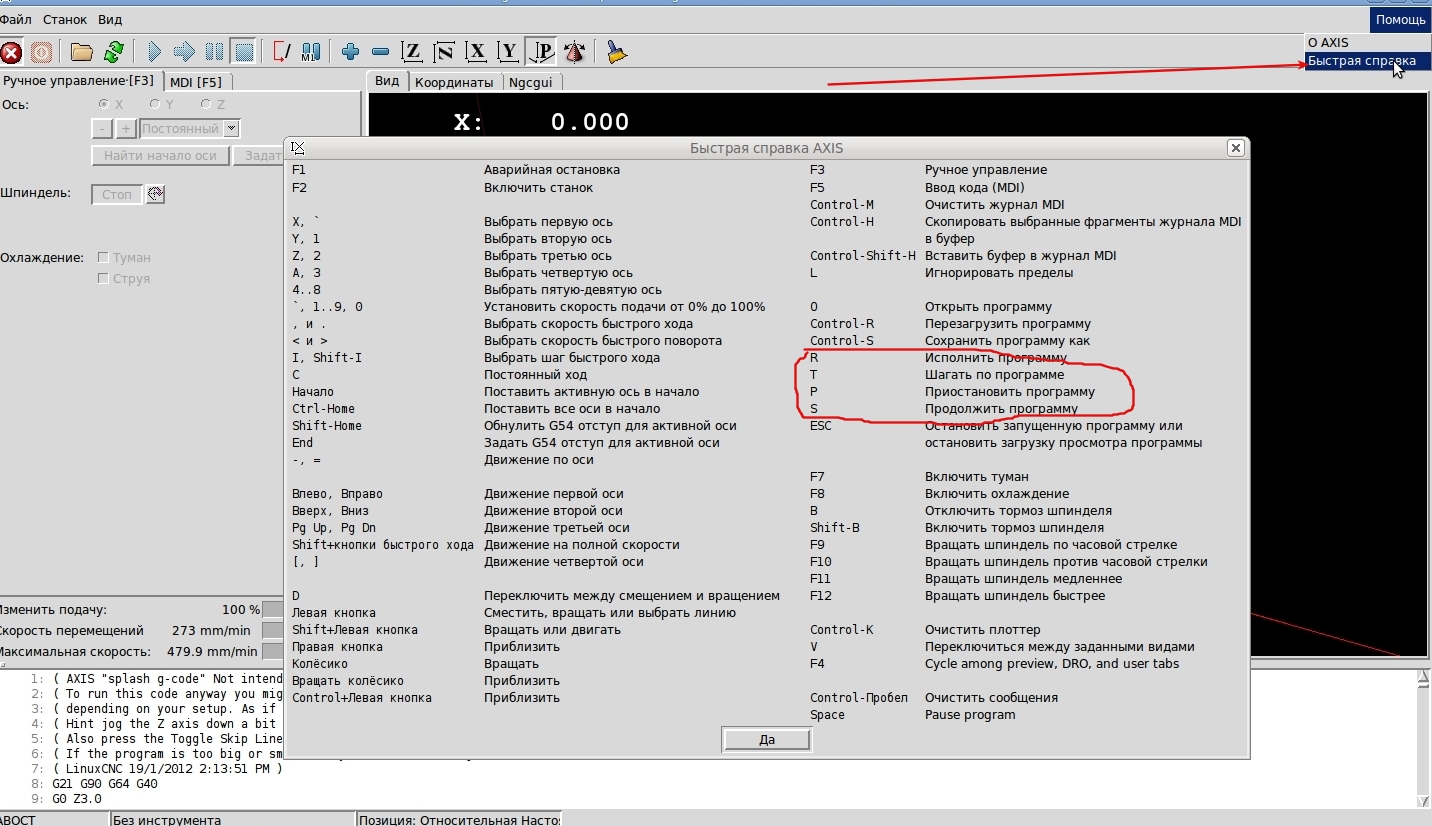Switch to the Y view icon
The height and width of the screenshot is (826, 1432).
point(508,52)
